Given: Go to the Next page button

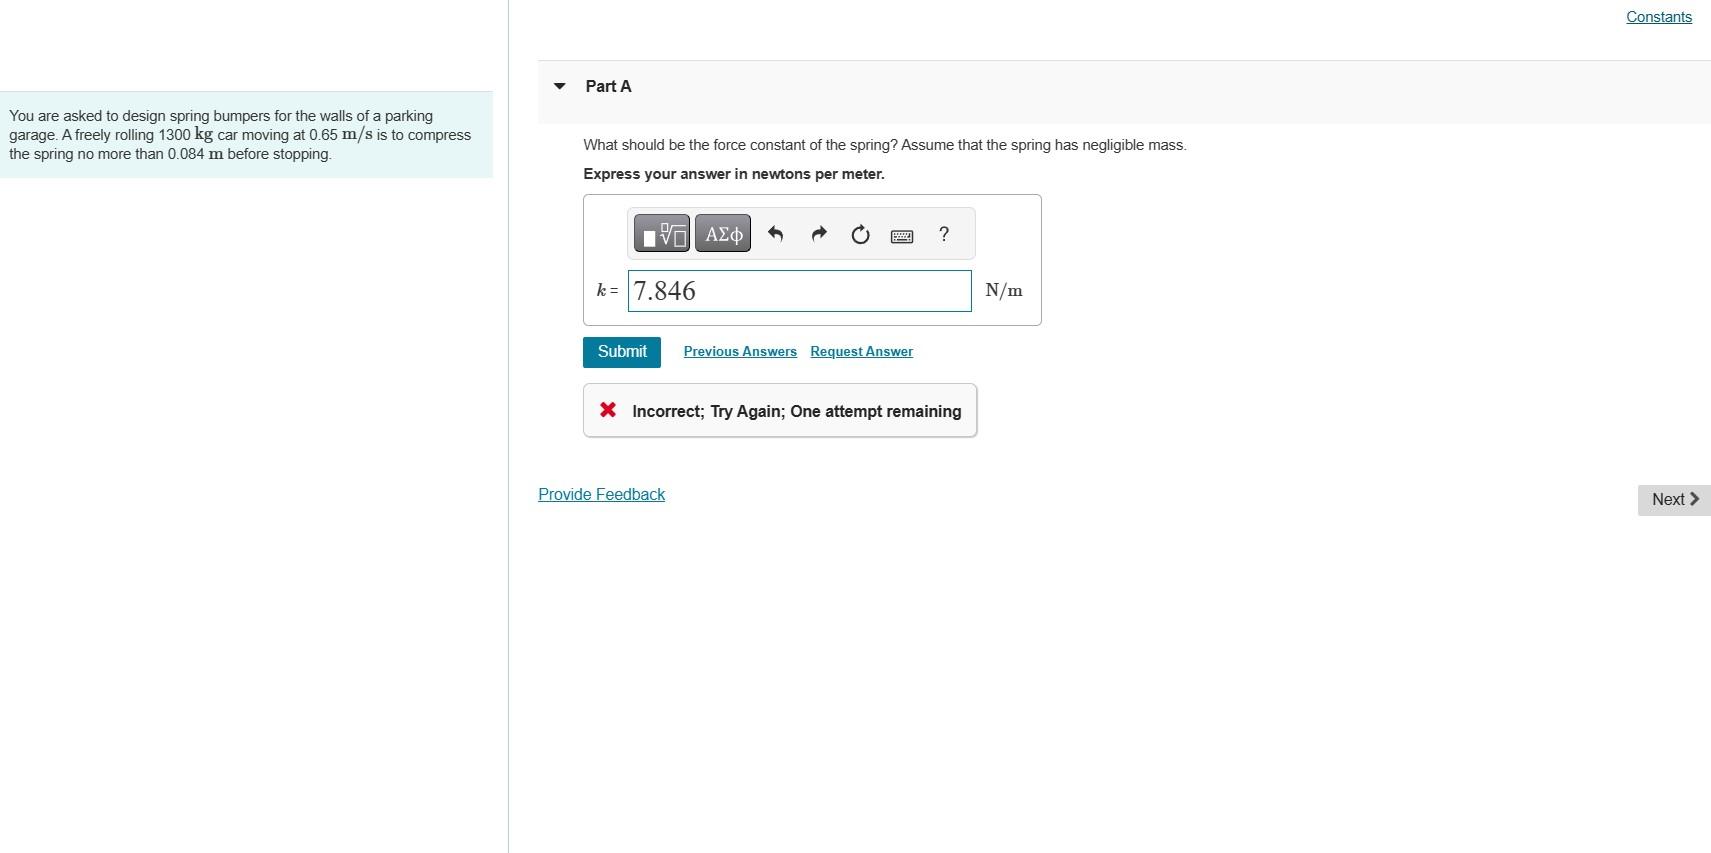Looking at the screenshot, I should 1674,500.
